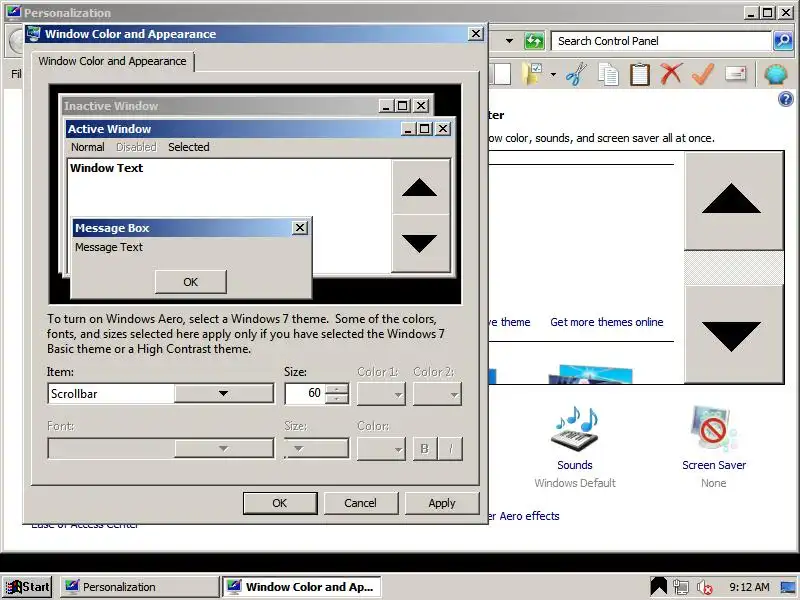Open the Color 1 dropdown

381,394
